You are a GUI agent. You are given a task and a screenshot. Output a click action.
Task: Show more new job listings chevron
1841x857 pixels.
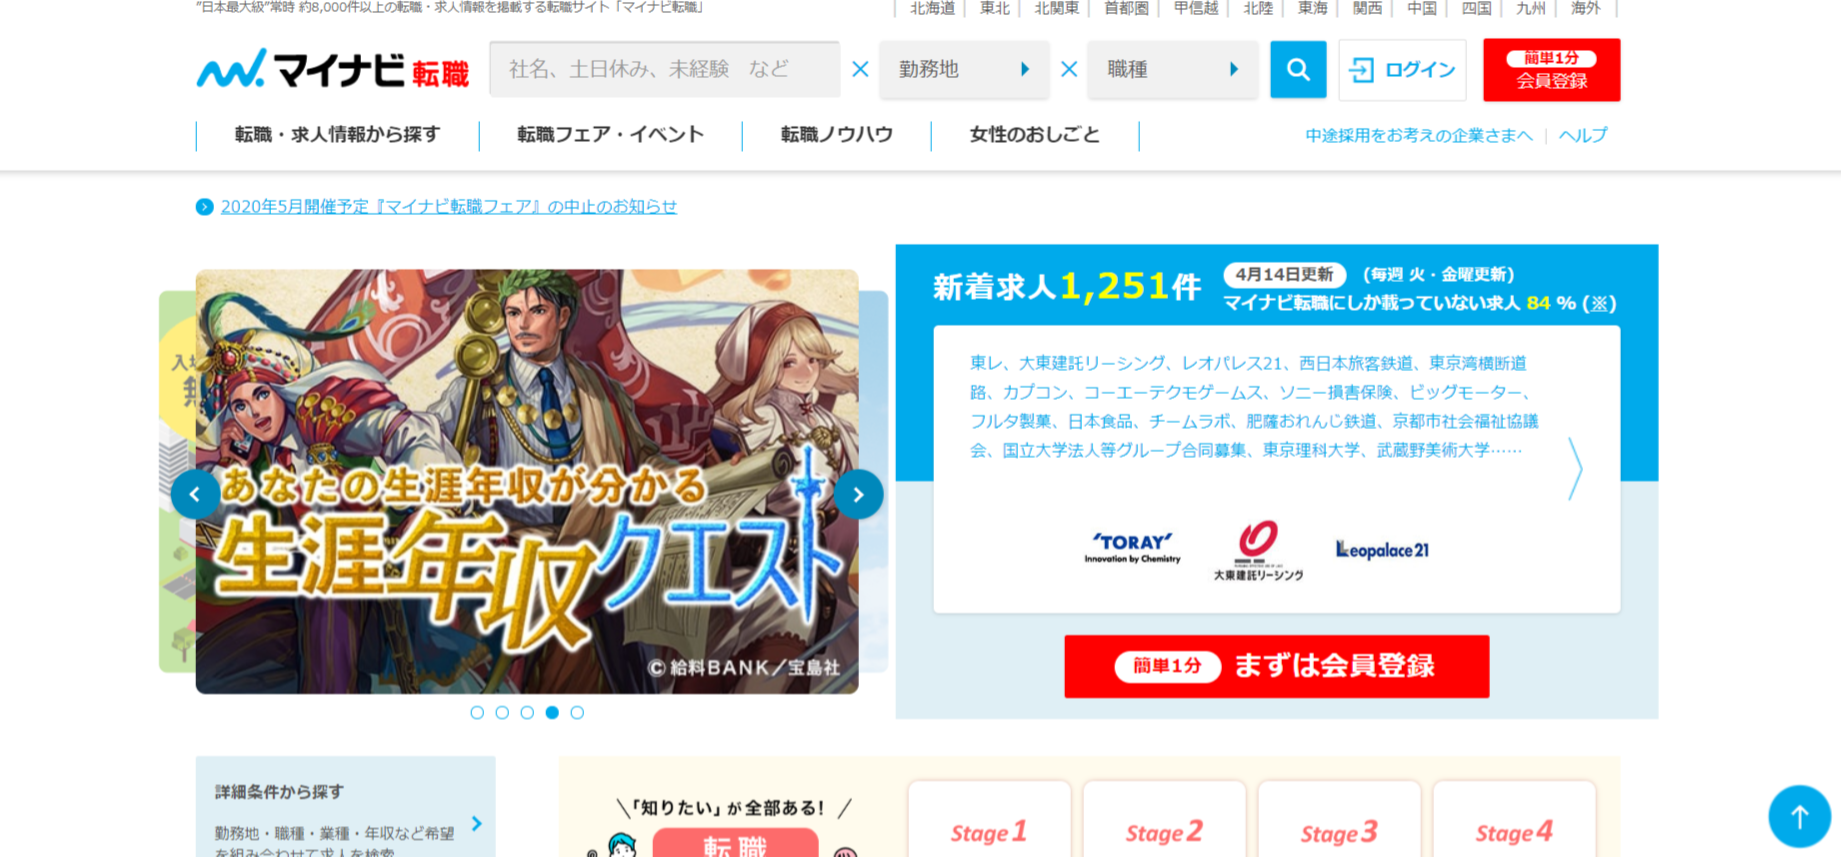1575,468
